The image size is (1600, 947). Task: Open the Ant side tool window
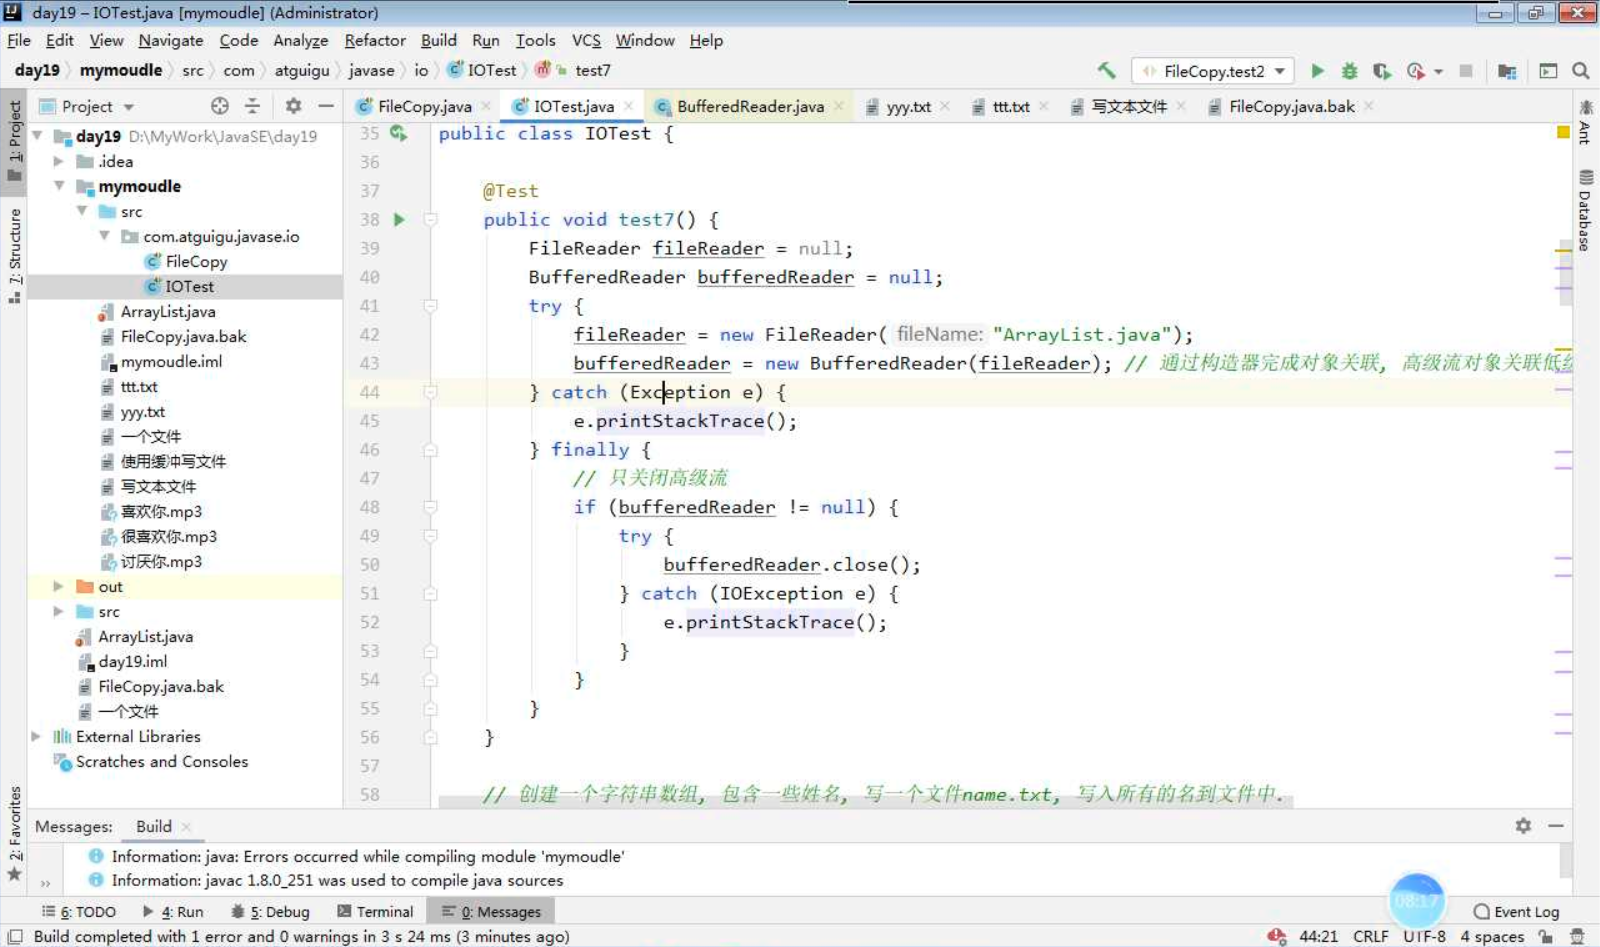[x=1585, y=122]
